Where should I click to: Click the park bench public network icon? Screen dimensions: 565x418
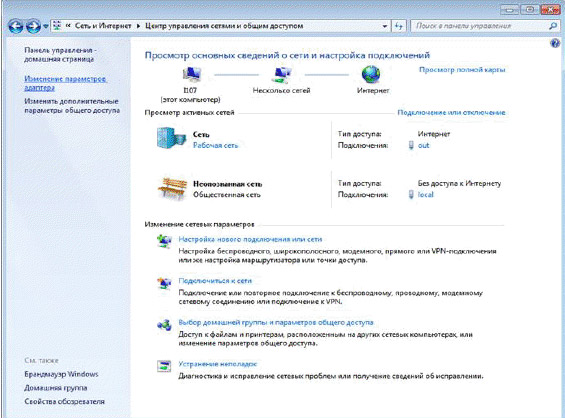tap(172, 189)
